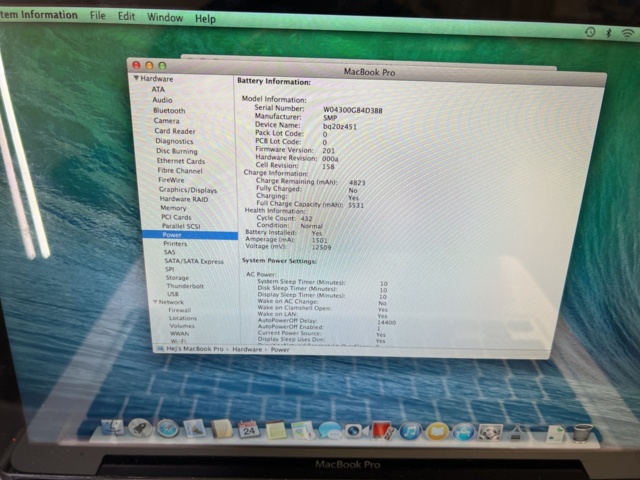Image resolution: width=640 pixels, height=480 pixels.
Task: Select Hardware RAID in the sidebar
Action: (184, 199)
